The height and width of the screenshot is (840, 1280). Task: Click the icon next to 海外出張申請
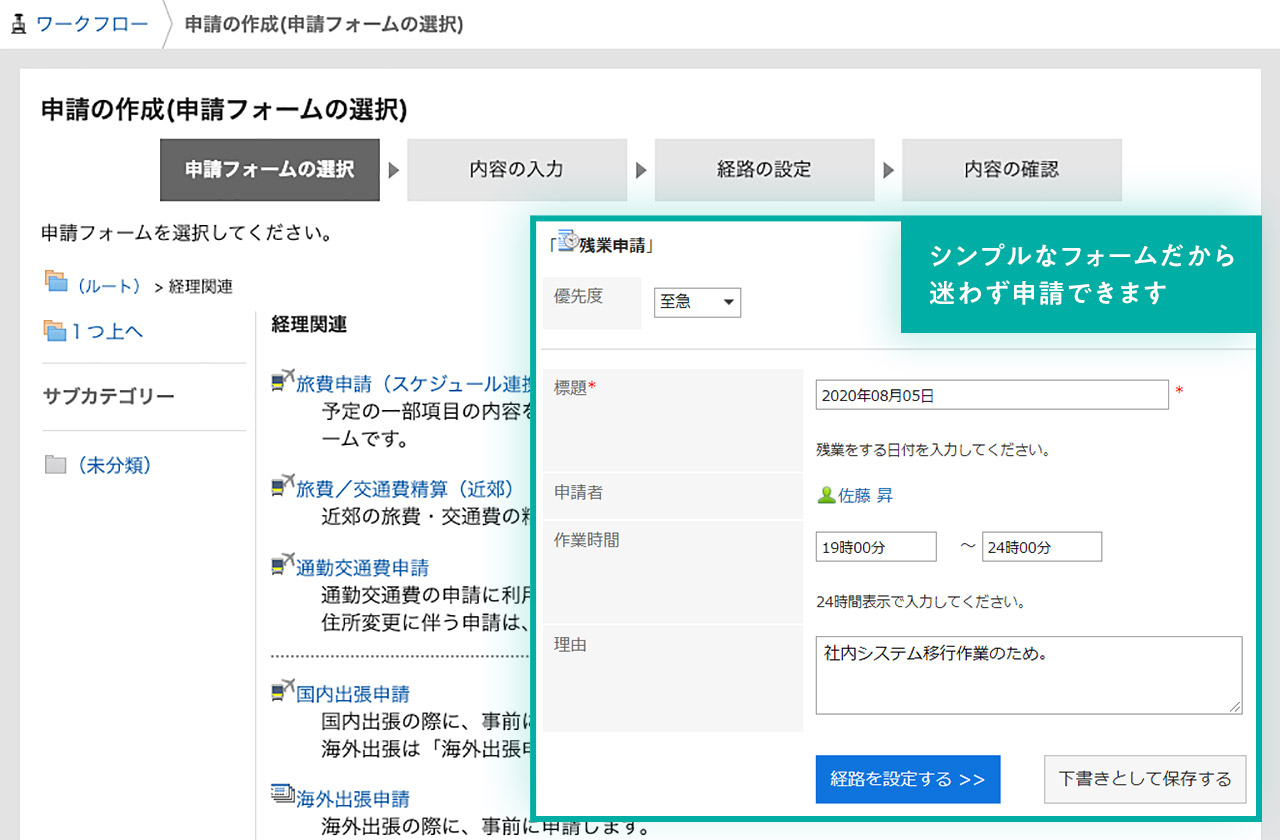tap(283, 795)
